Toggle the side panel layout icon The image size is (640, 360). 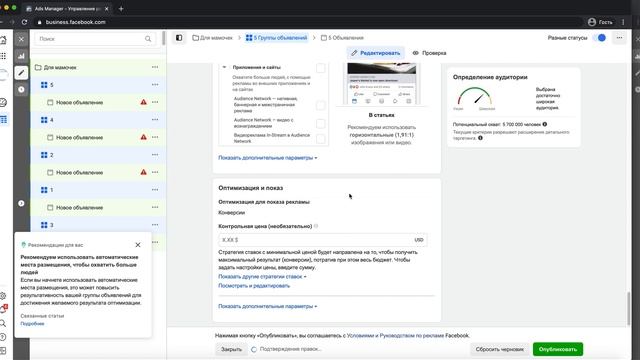(x=179, y=38)
